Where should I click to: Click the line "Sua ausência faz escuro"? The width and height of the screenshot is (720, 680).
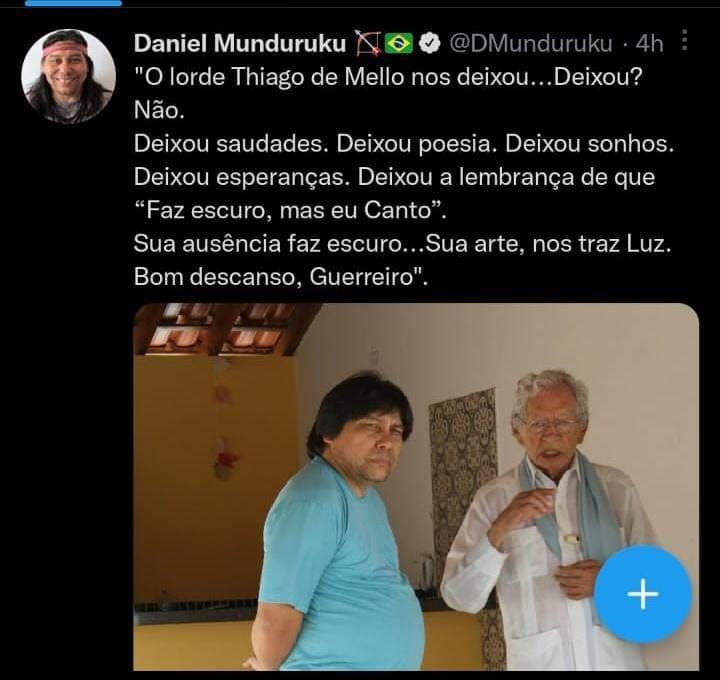[x=403, y=244]
